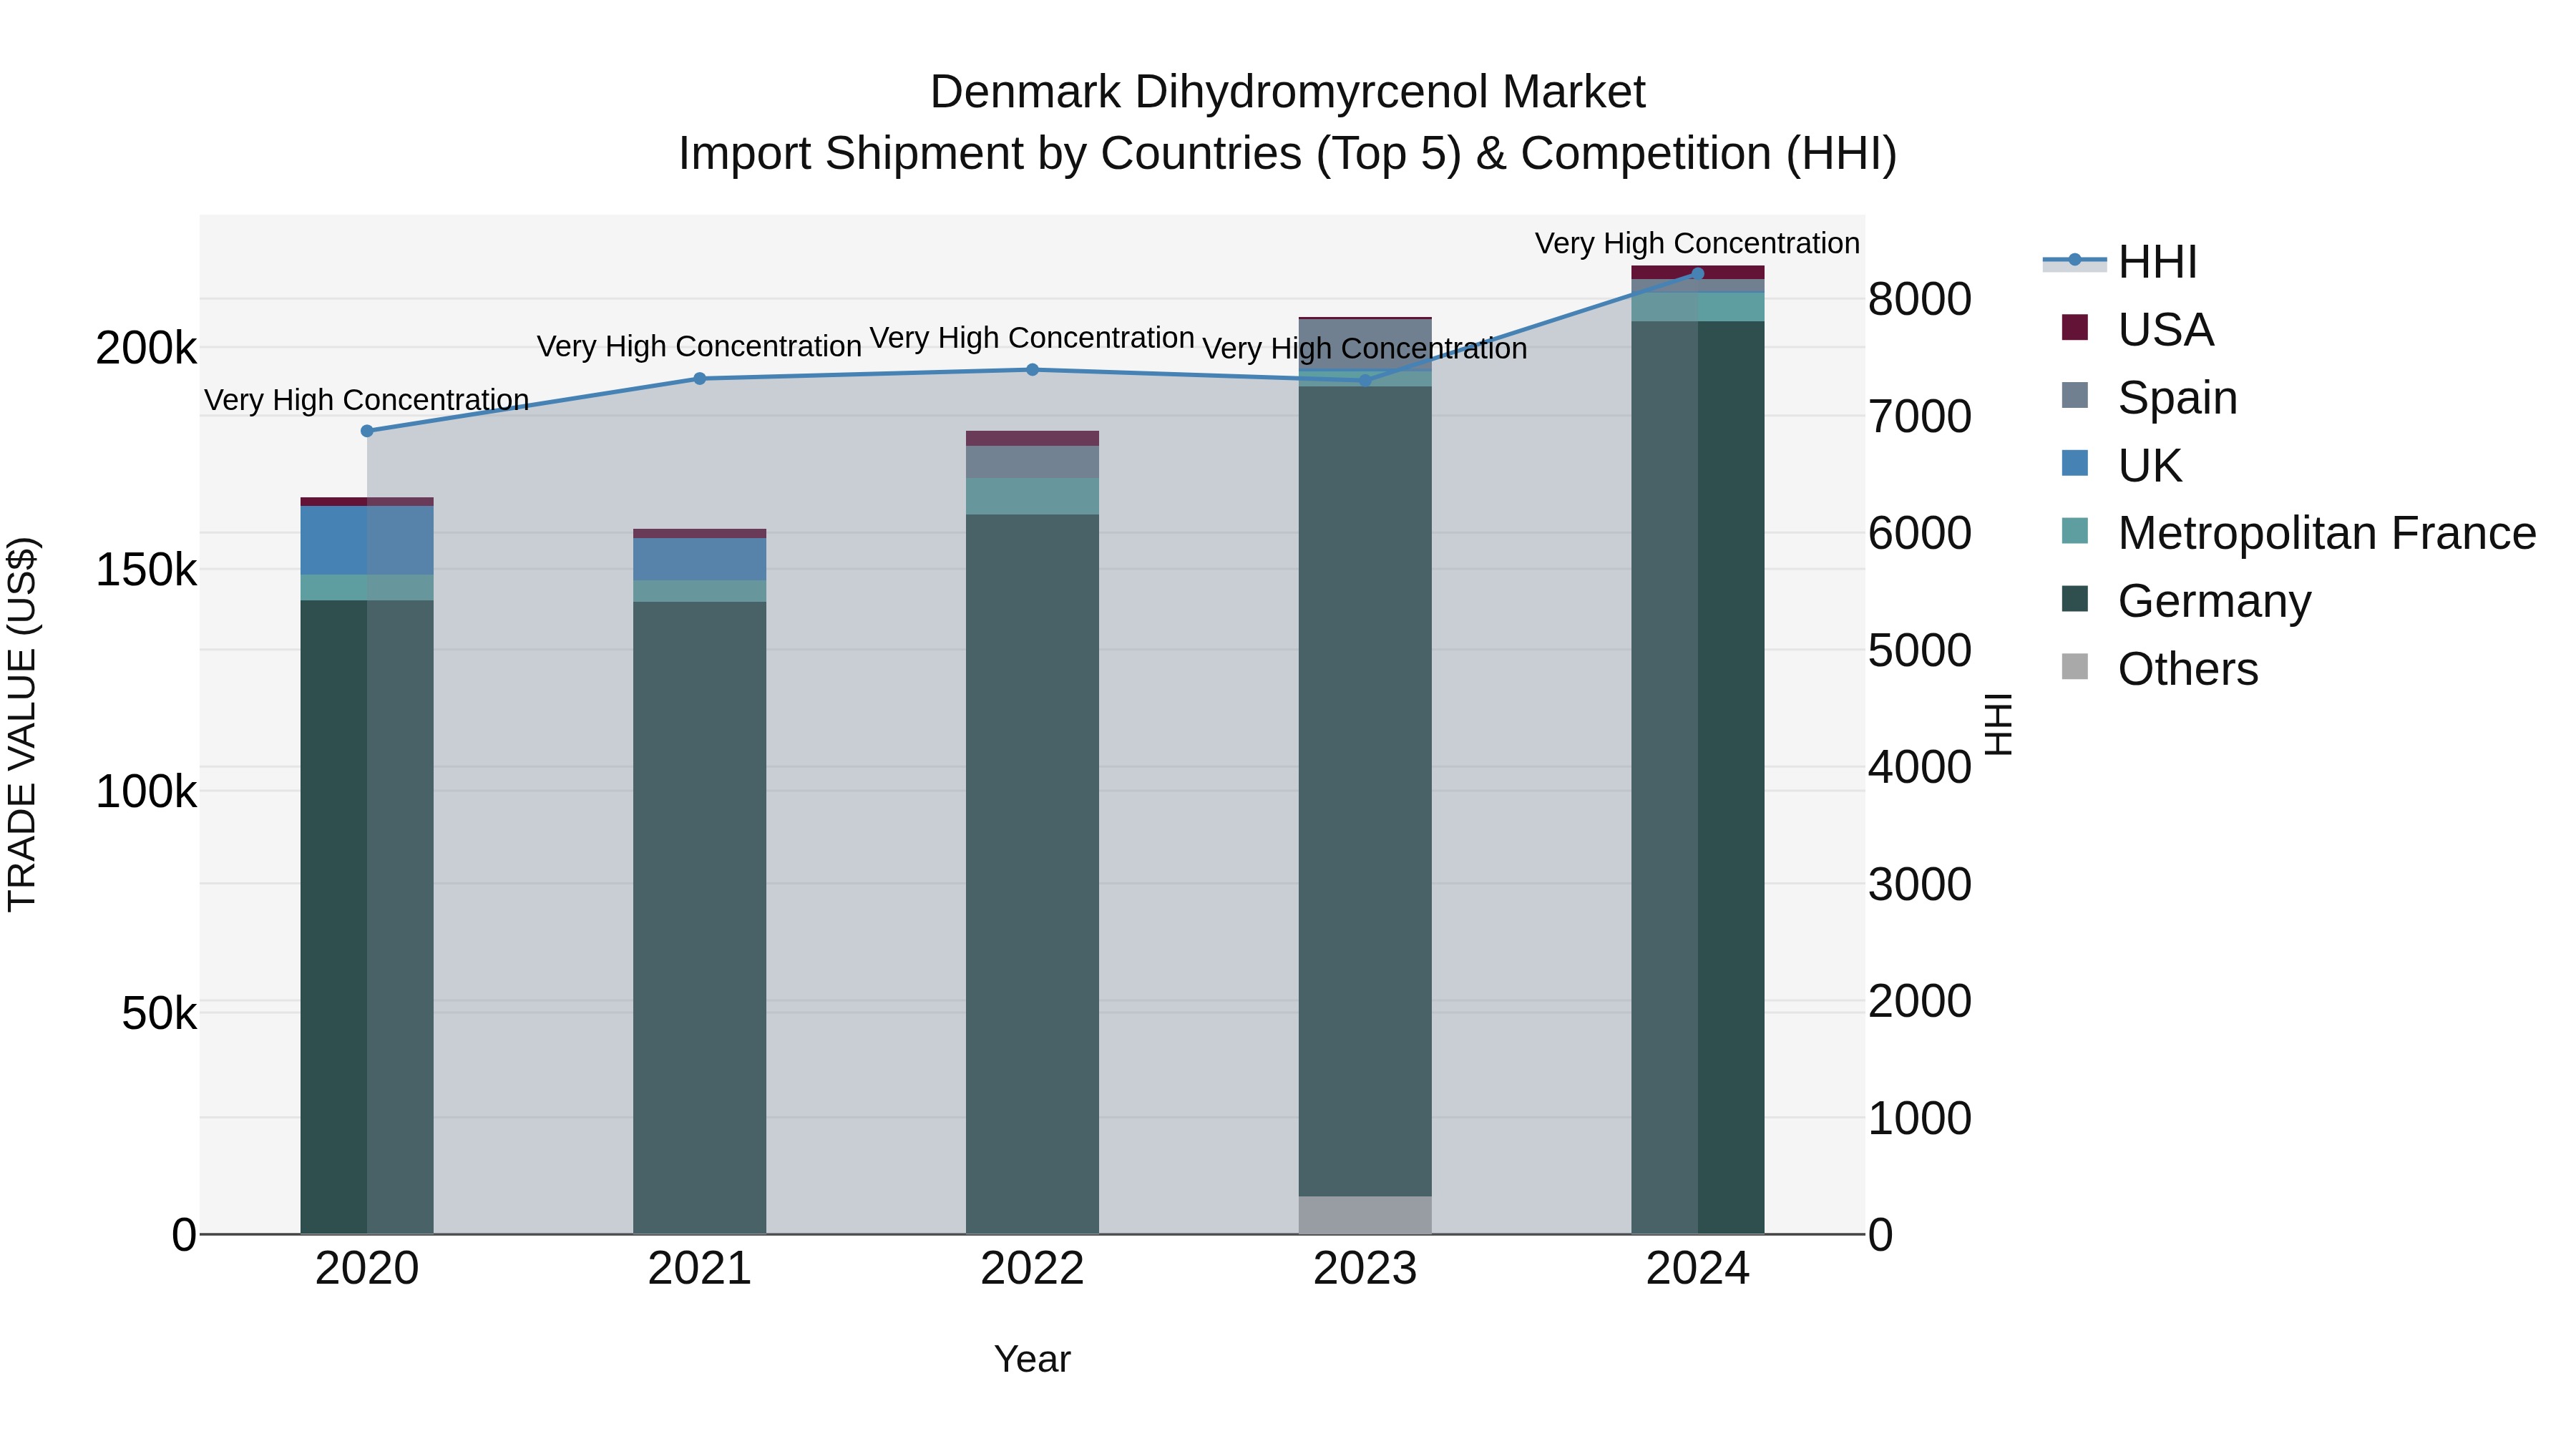Click the Others legend color swatch
Viewport: 2576px width, 1449px height.
point(2075,666)
